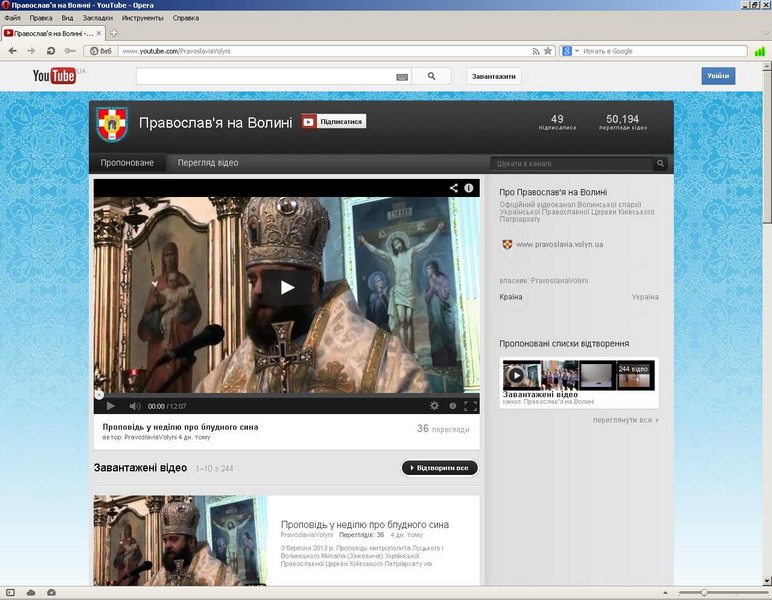Open the Закладки menu
This screenshot has width=772, height=600.
pos(97,18)
